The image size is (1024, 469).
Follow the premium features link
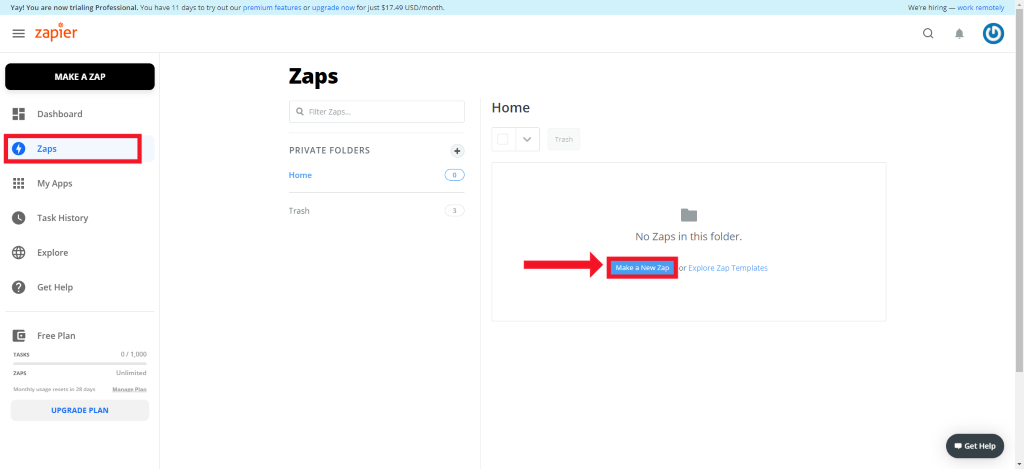point(272,7)
